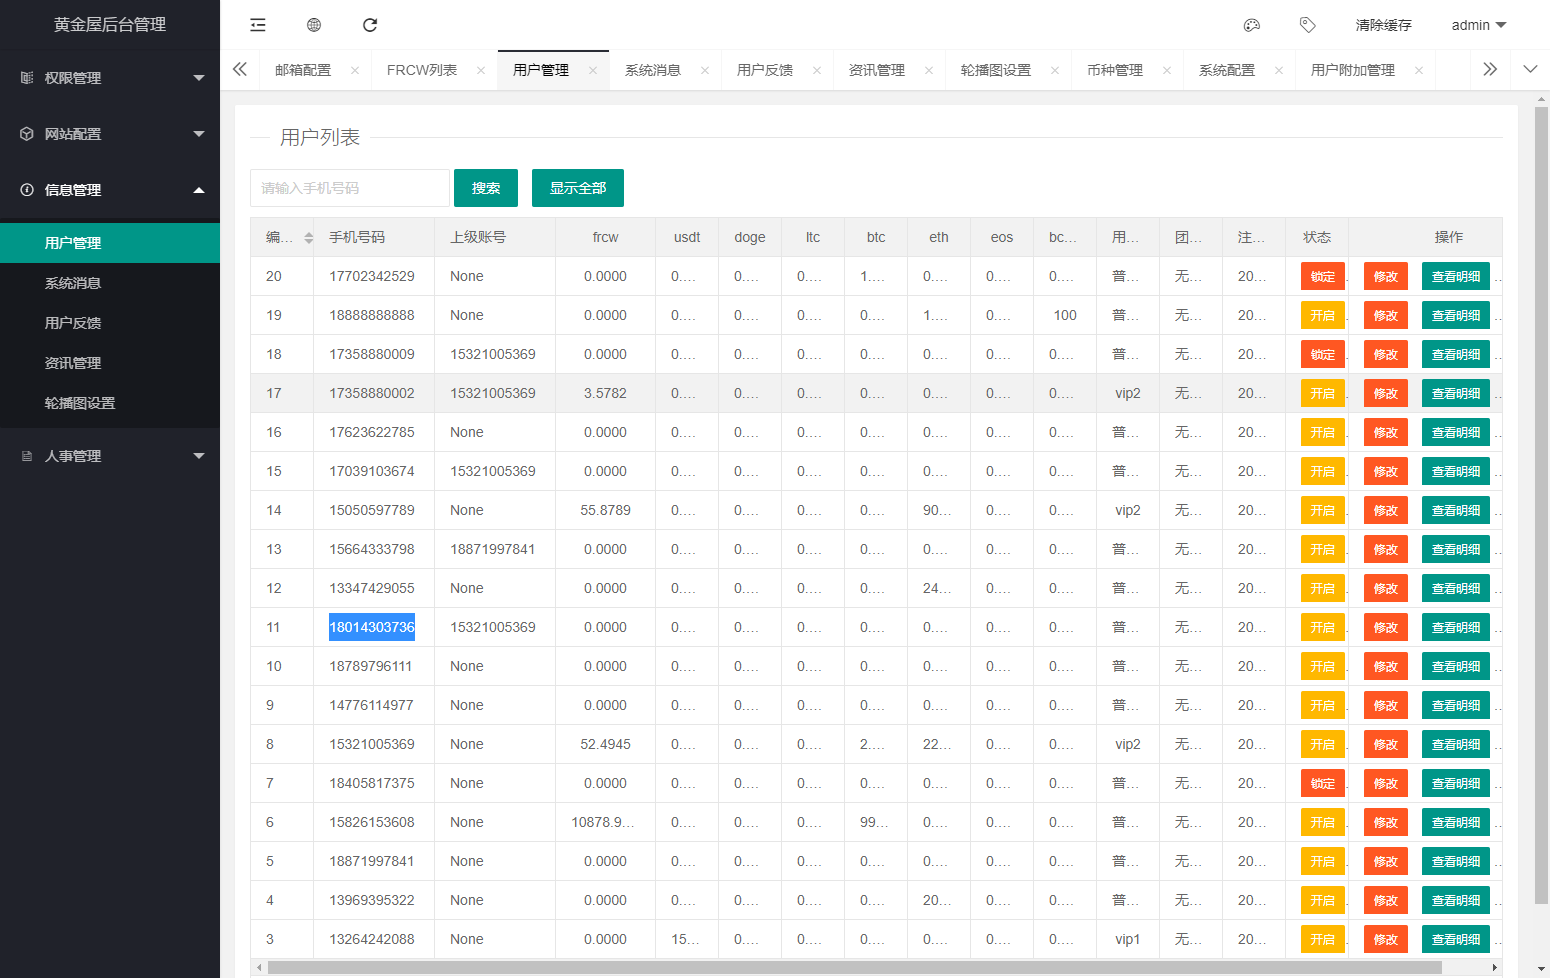Open the tab operations dropdown arrow
Screen dimensions: 1550x978
pyautogui.click(x=1530, y=69)
